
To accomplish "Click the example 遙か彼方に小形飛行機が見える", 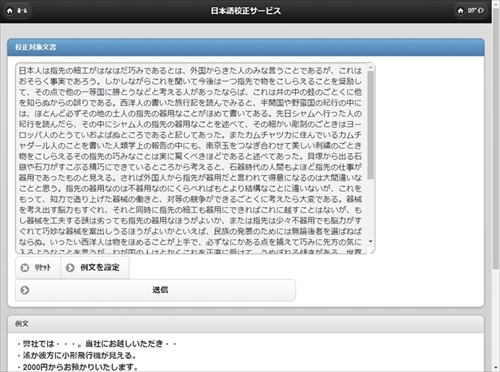I will [x=77, y=355].
